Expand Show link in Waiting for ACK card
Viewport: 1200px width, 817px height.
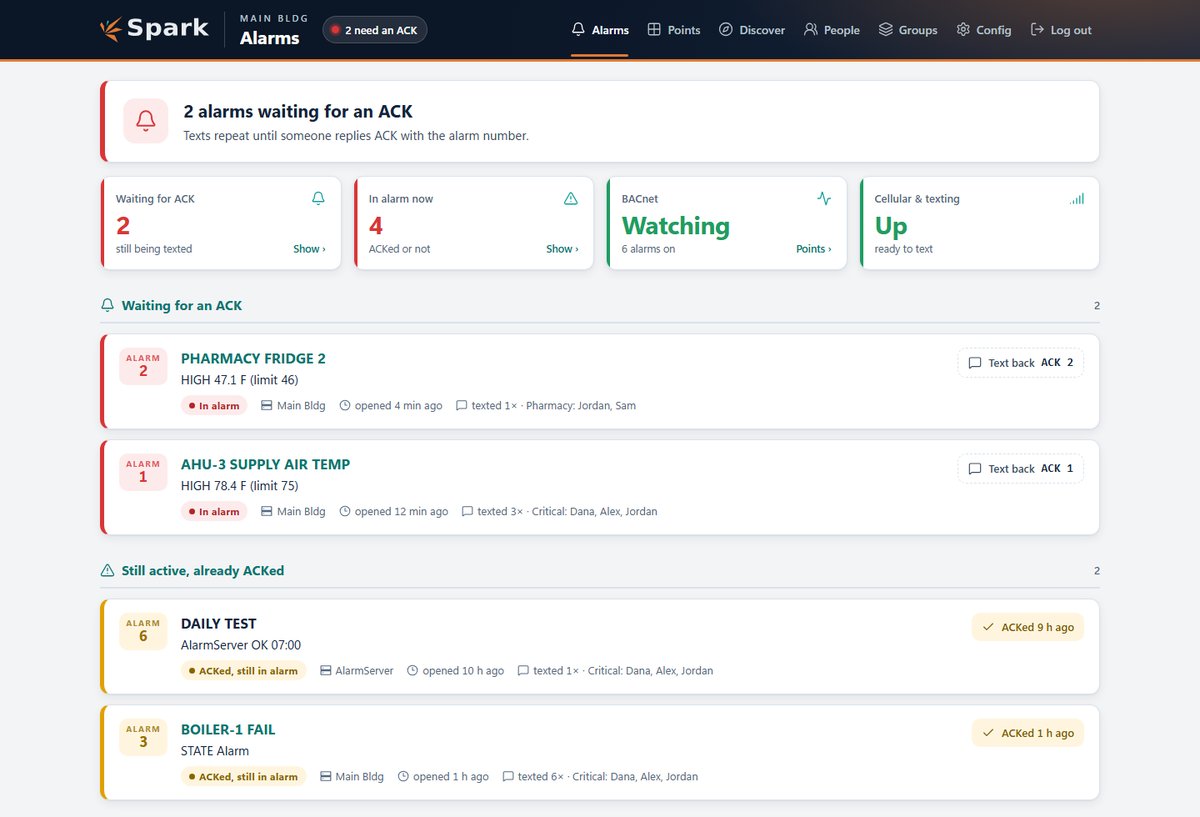[309, 249]
